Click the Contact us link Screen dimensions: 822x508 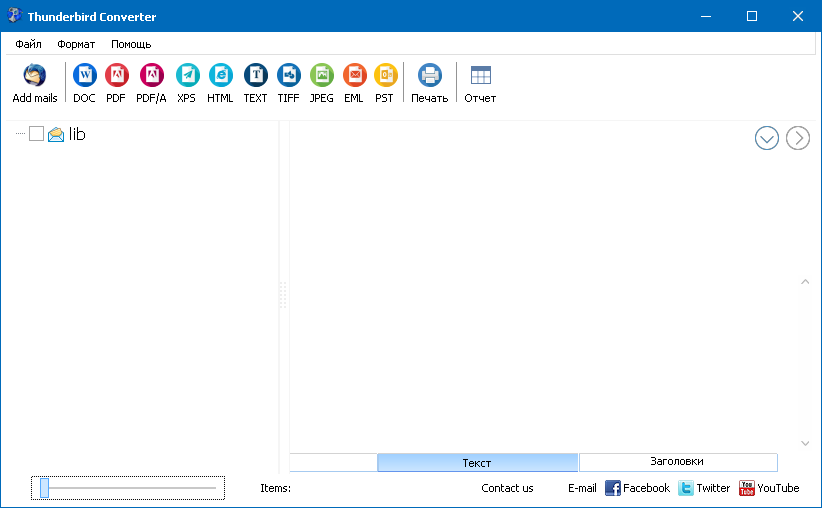[507, 488]
